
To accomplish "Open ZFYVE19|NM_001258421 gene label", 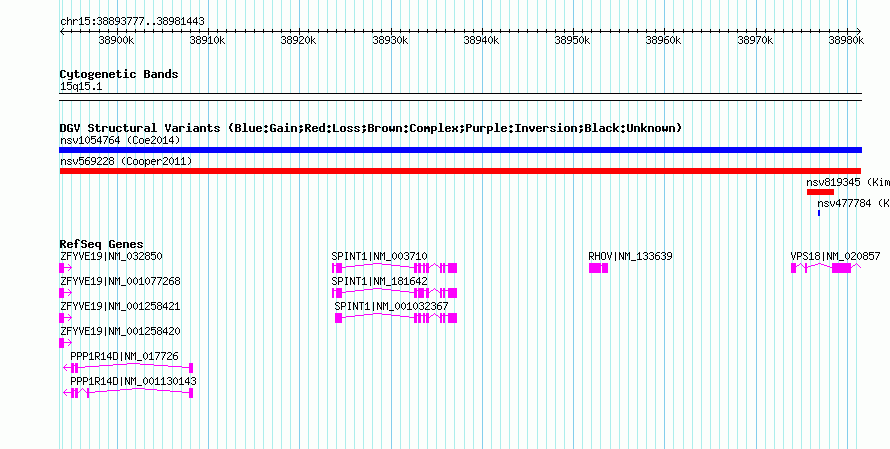I will click(x=120, y=306).
